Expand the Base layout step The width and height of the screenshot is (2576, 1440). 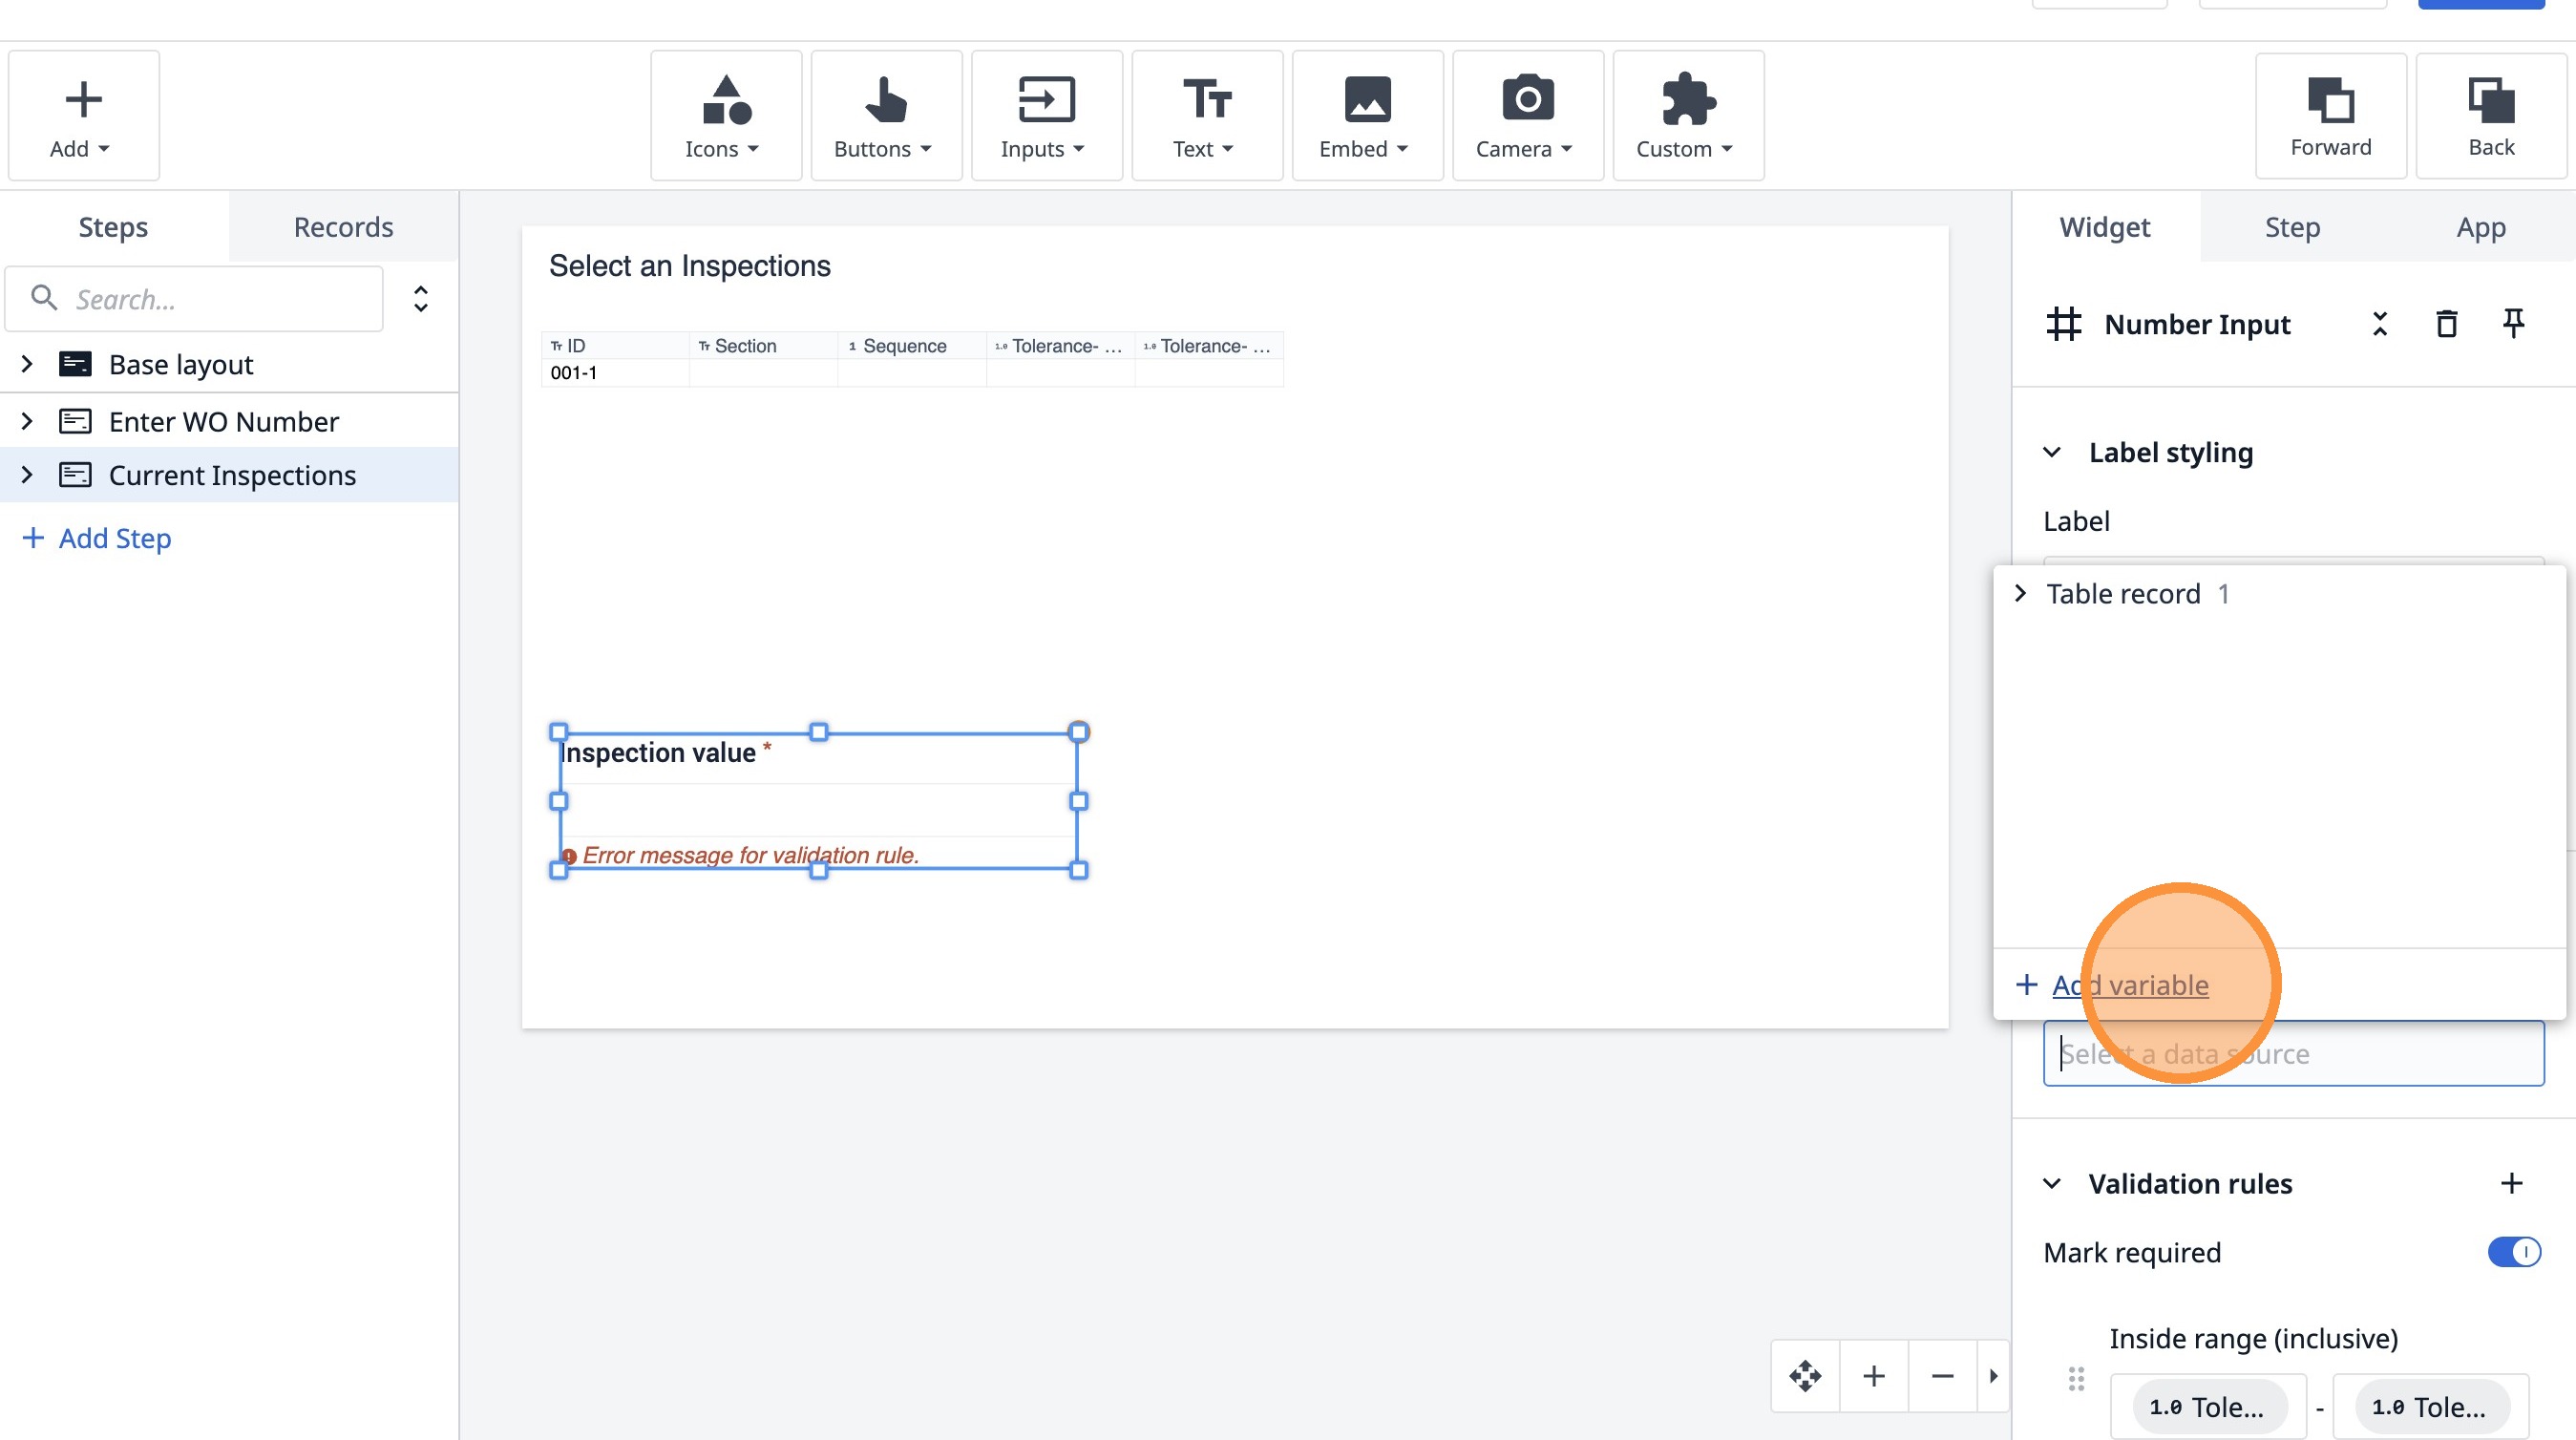click(x=27, y=364)
